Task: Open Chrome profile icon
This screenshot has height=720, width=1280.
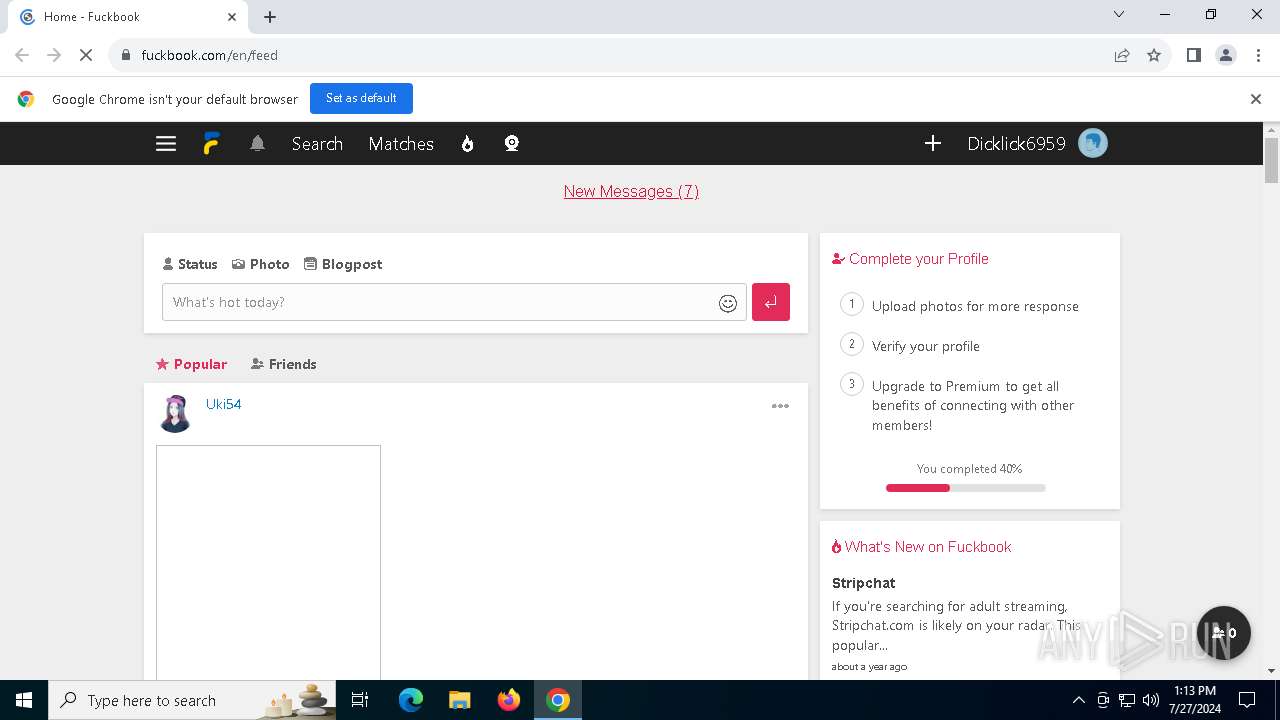Action: point(1226,56)
